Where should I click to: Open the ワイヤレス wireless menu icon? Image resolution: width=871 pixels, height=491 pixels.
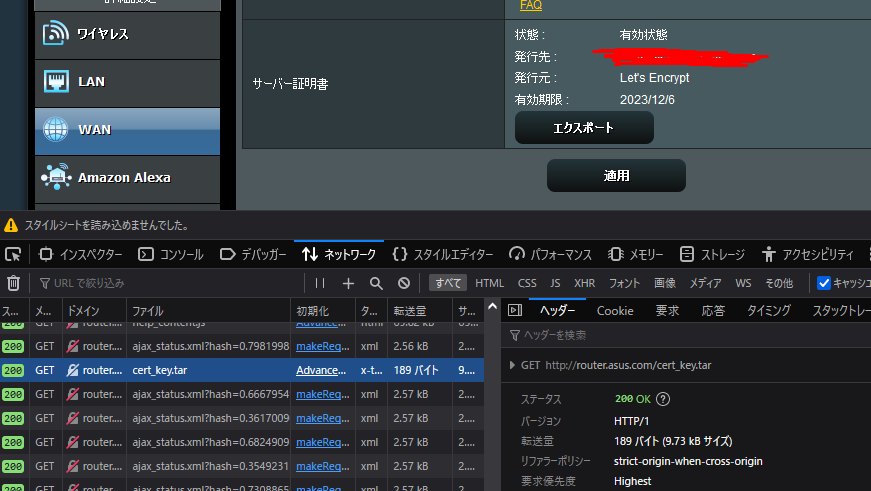(x=56, y=33)
